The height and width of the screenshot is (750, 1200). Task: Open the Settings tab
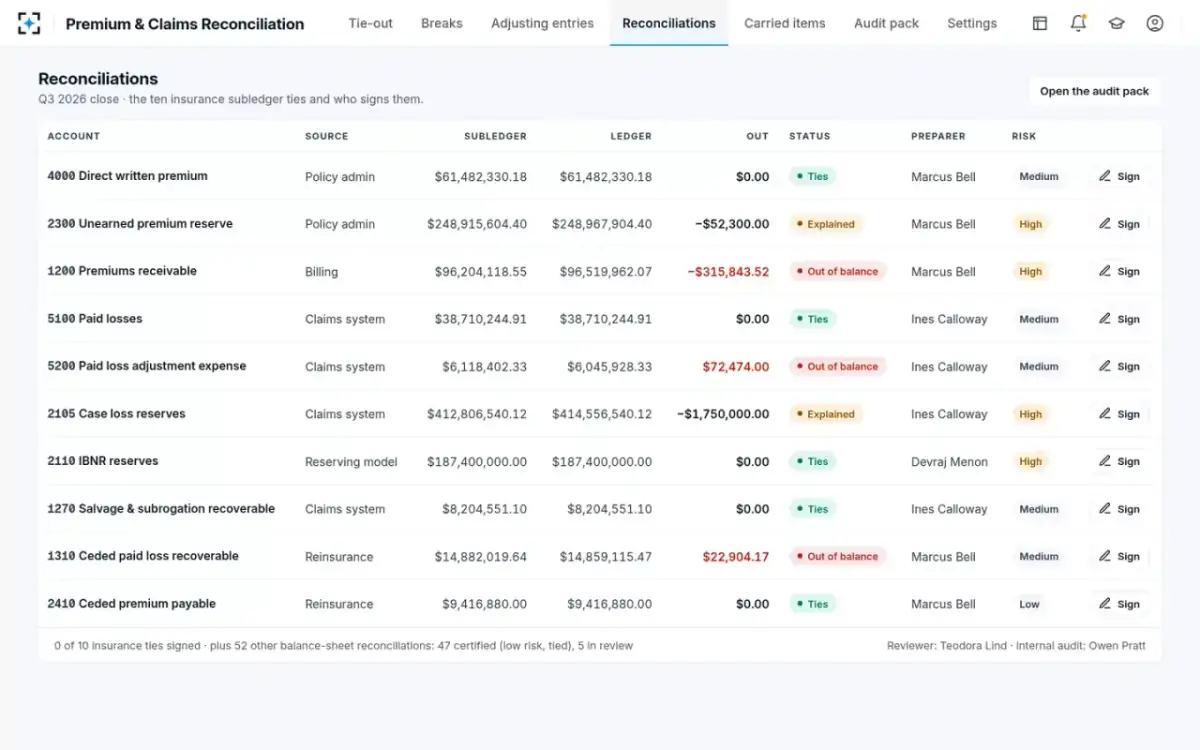pyautogui.click(x=972, y=23)
